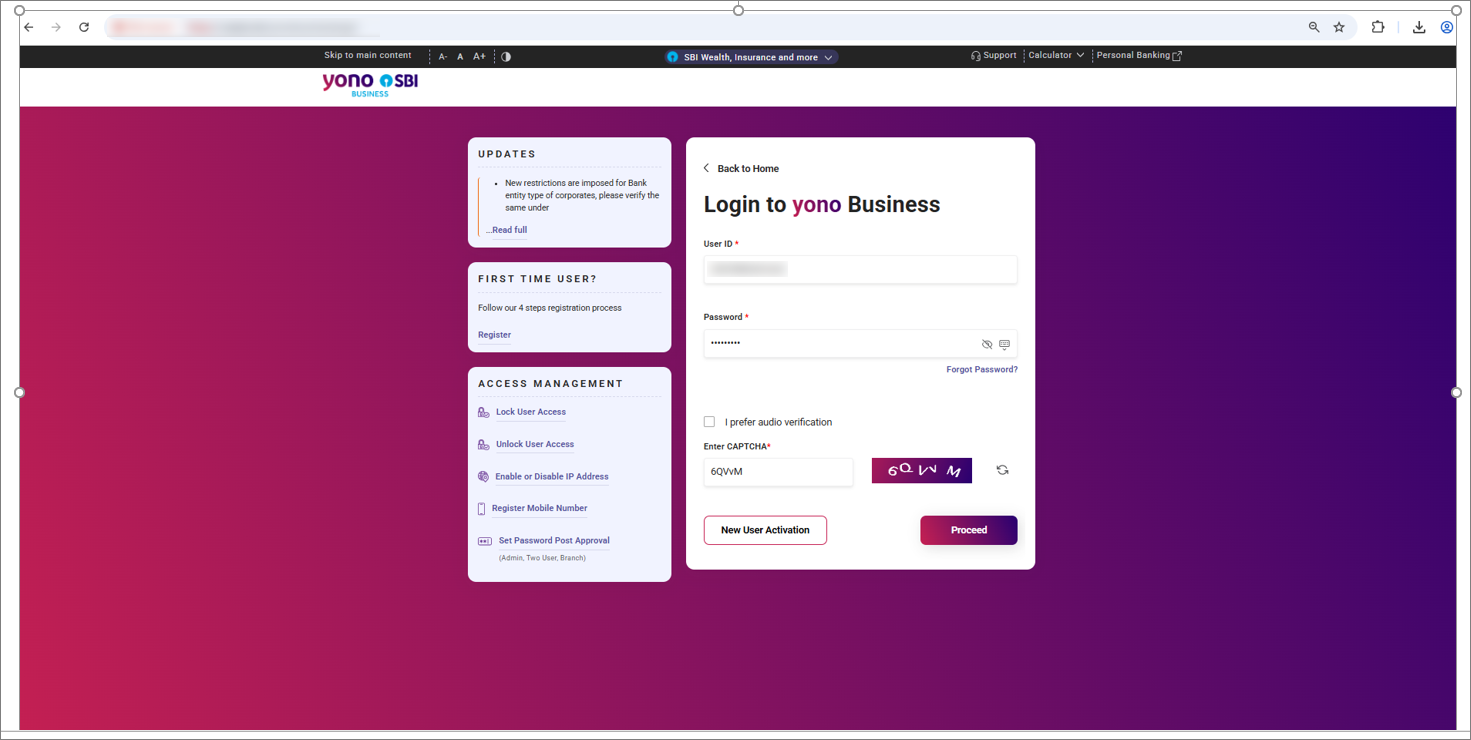Reload the page with refresh icon
The image size is (1471, 740).
pos(84,27)
